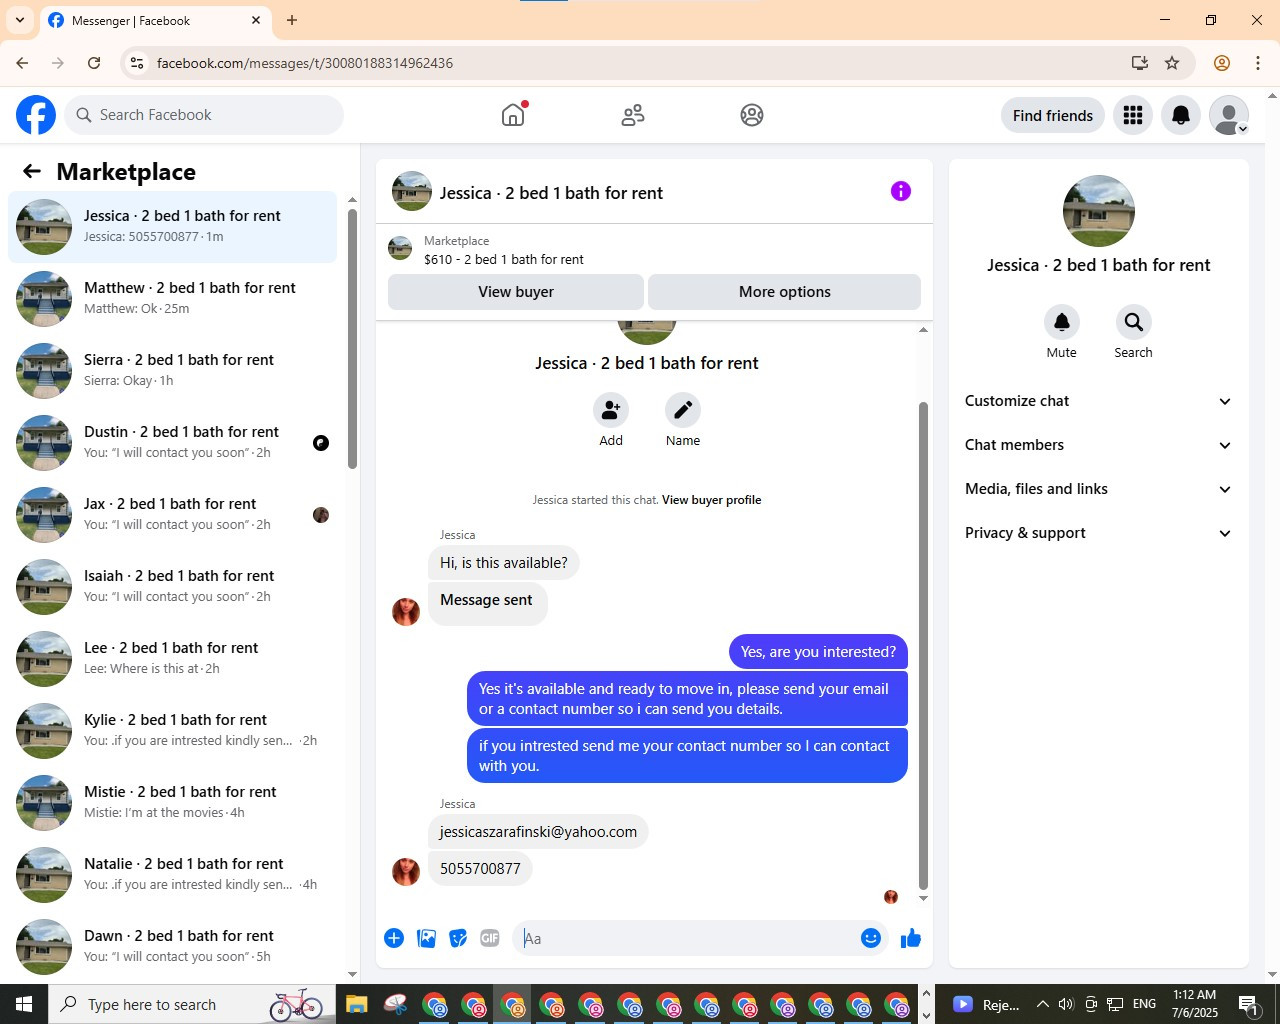Open the Marketplace listing $610 header
The image size is (1280, 1024).
(654, 250)
